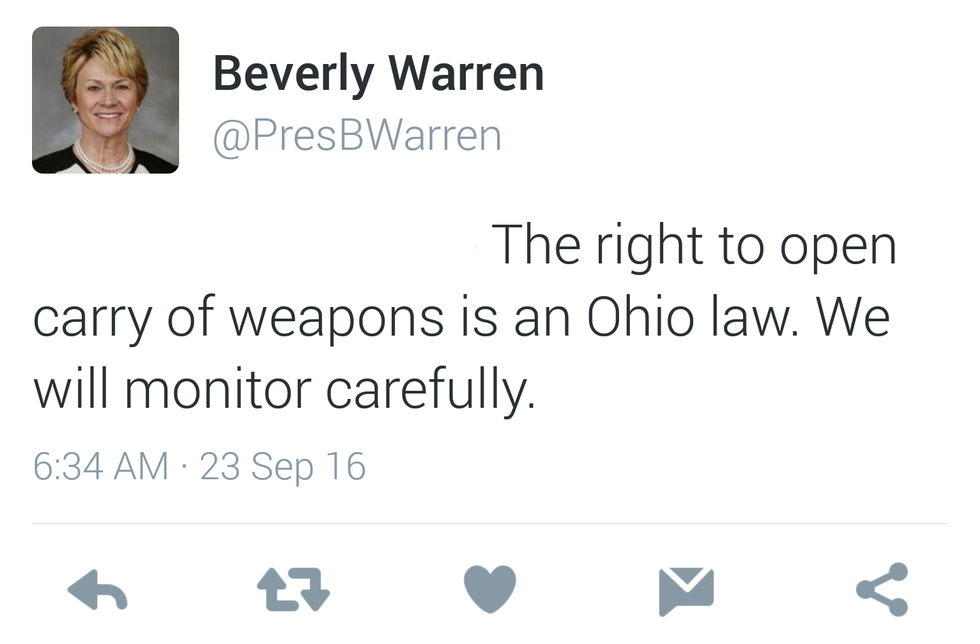980x644 pixels.
Task: Open Beverly Warren's profile photo
Action: tap(105, 100)
